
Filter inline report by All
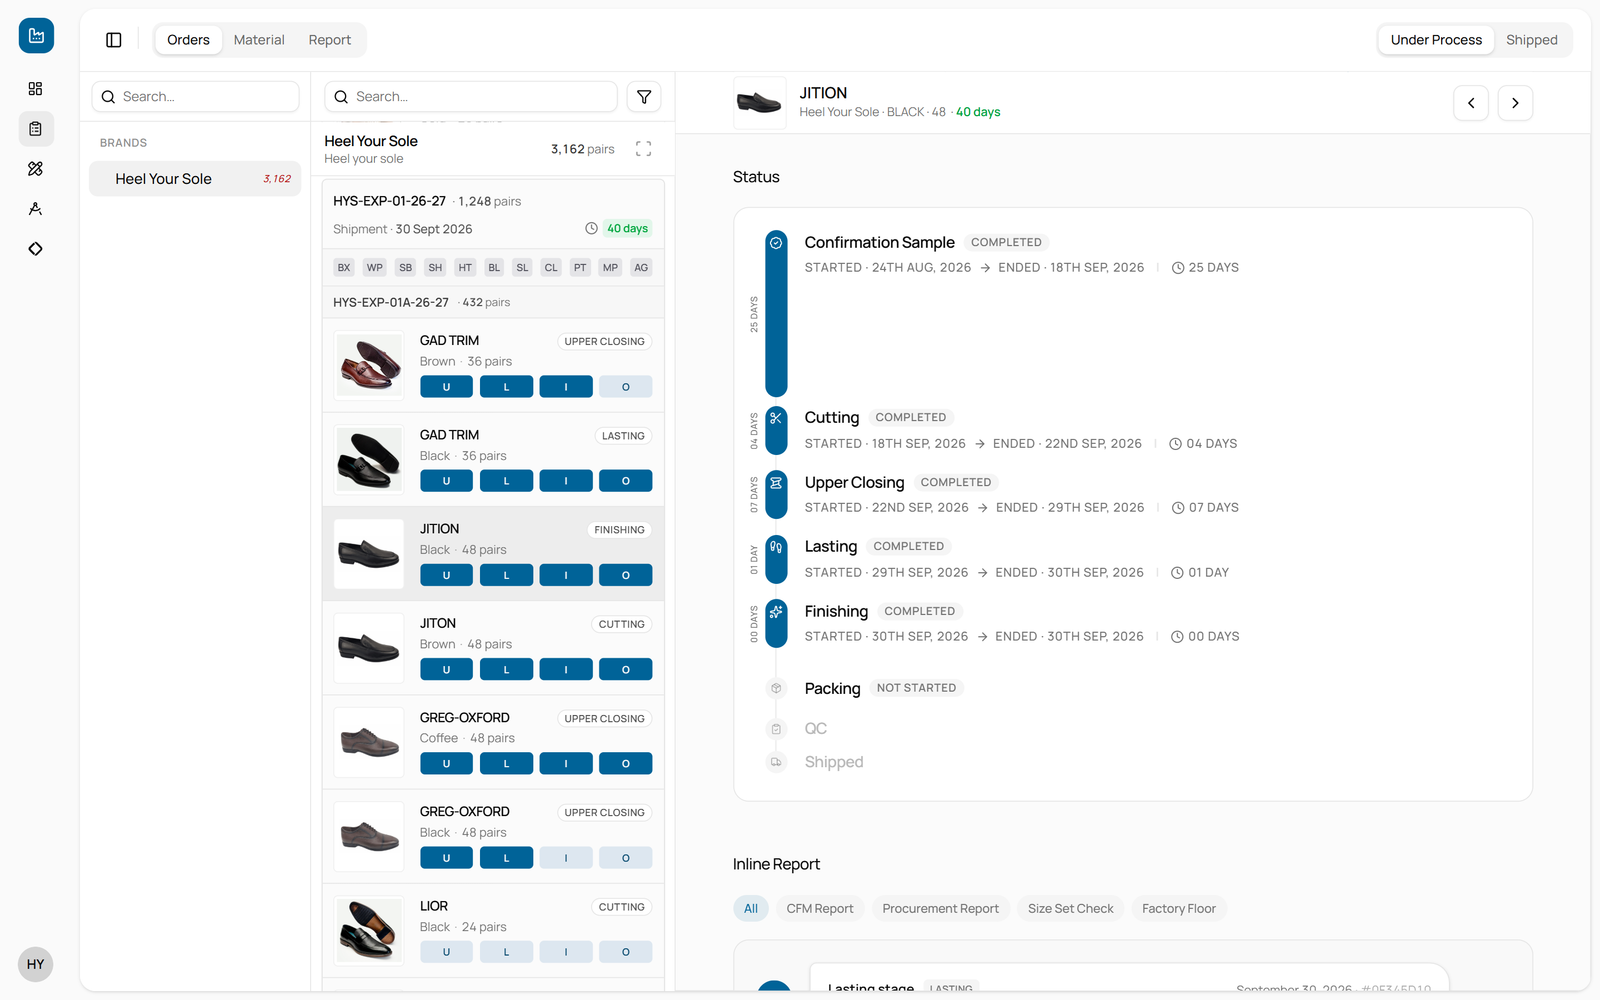(x=751, y=909)
